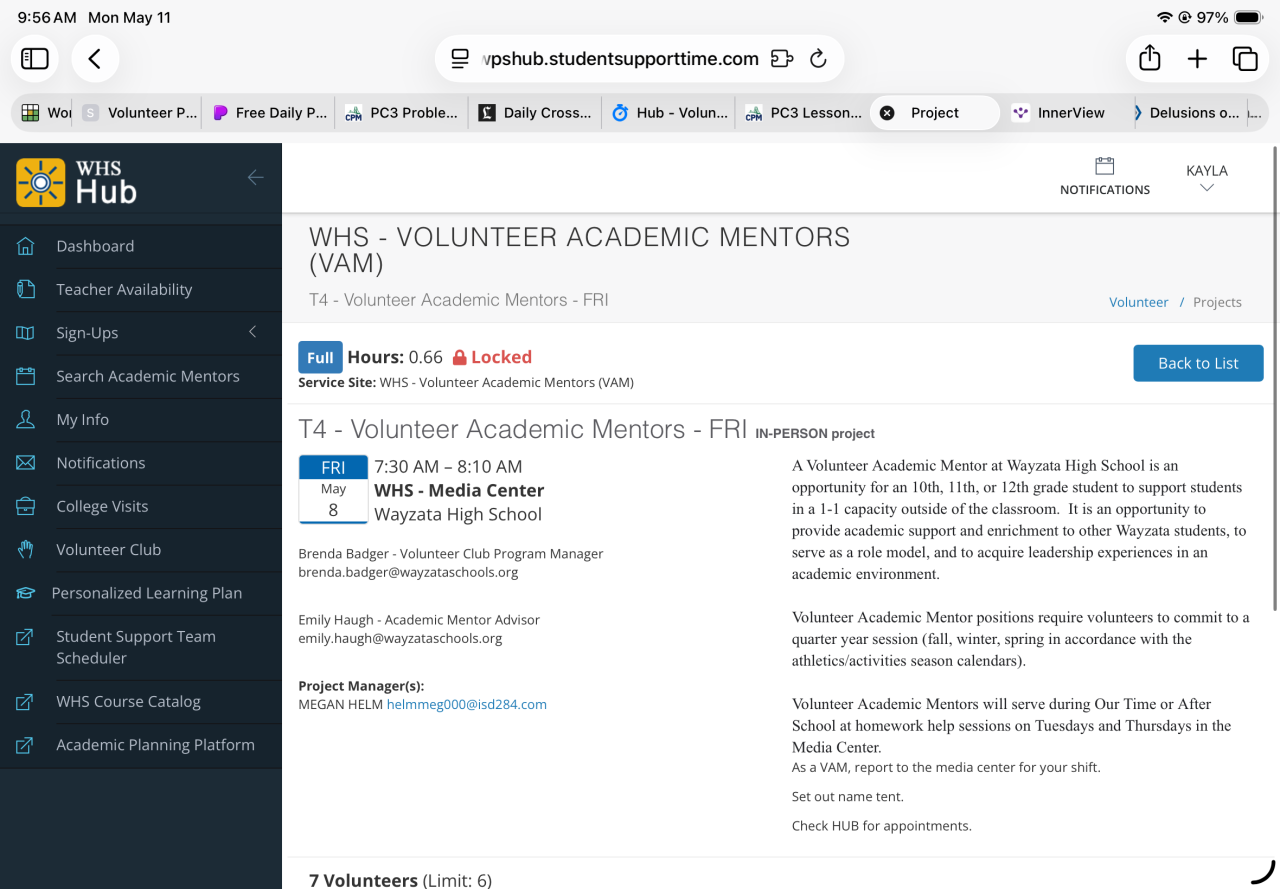The height and width of the screenshot is (889, 1280).
Task: Click the Notifications calendar icon in header
Action: click(x=1105, y=166)
